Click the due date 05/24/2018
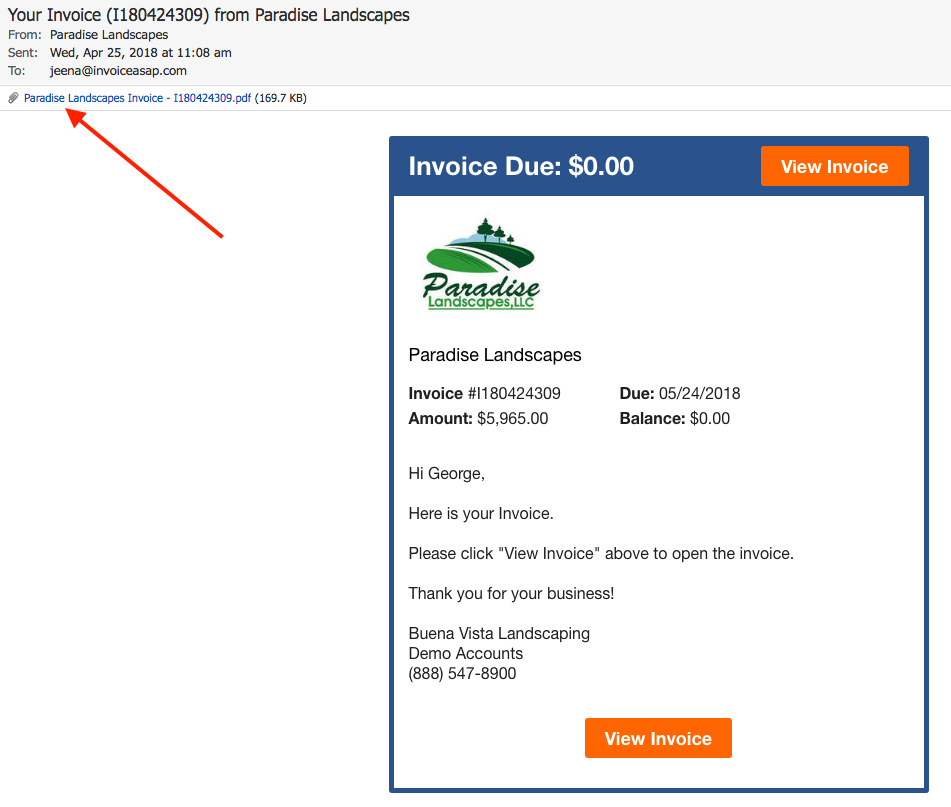The height and width of the screenshot is (807, 951). point(699,393)
